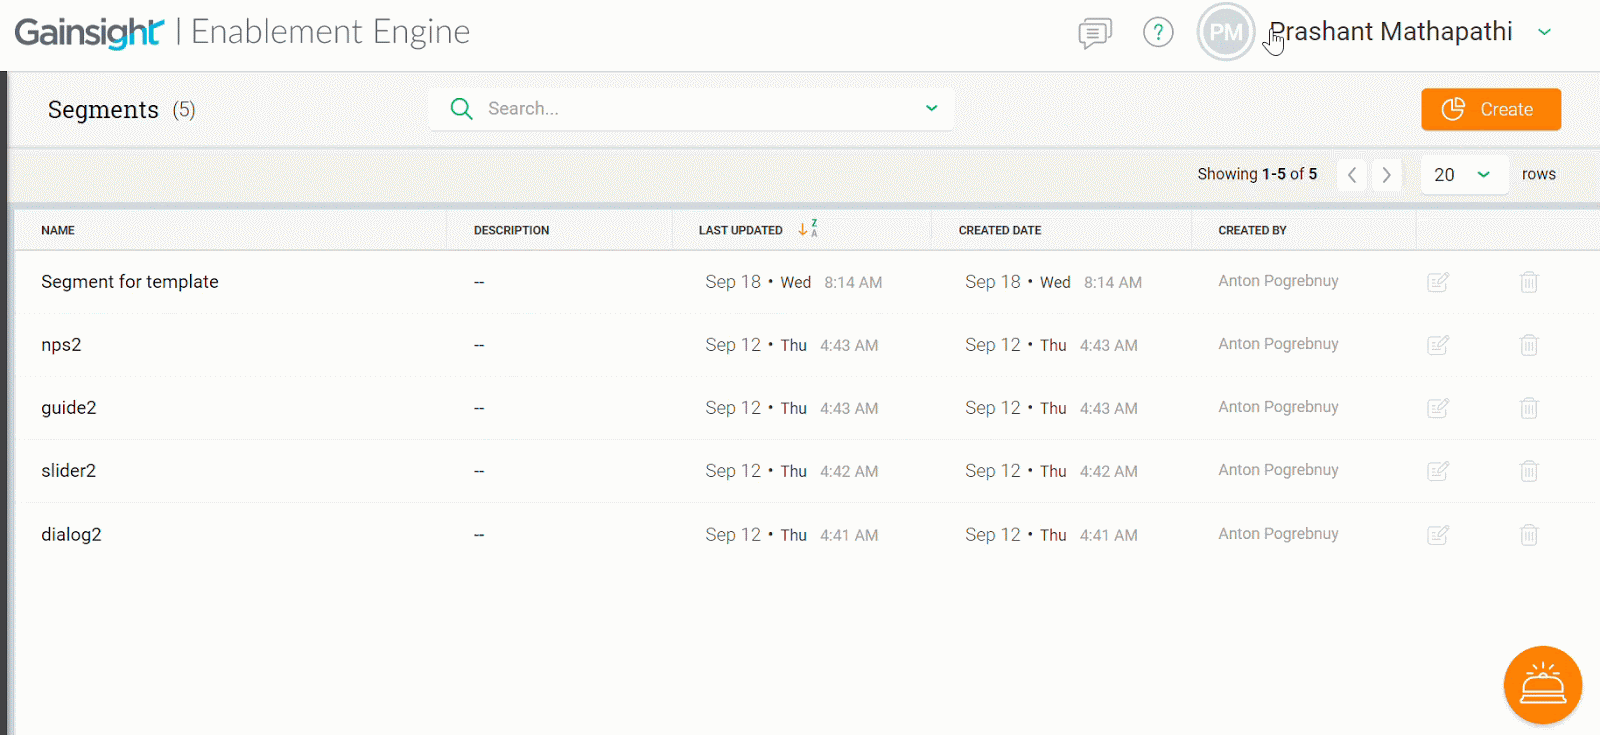Click the Segments page title
Image resolution: width=1600 pixels, height=735 pixels.
tap(103, 110)
